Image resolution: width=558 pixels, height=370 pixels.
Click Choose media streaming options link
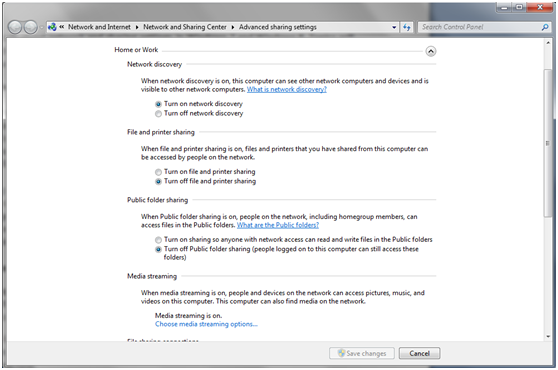coord(206,324)
